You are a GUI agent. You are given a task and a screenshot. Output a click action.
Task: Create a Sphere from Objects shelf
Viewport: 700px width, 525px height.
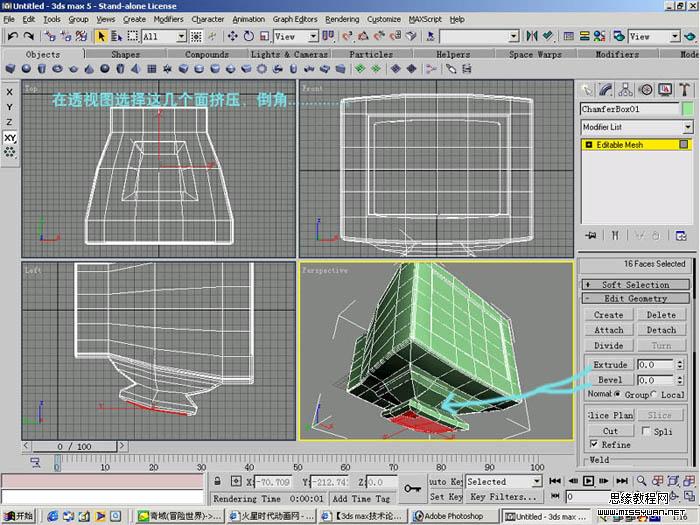click(26, 69)
